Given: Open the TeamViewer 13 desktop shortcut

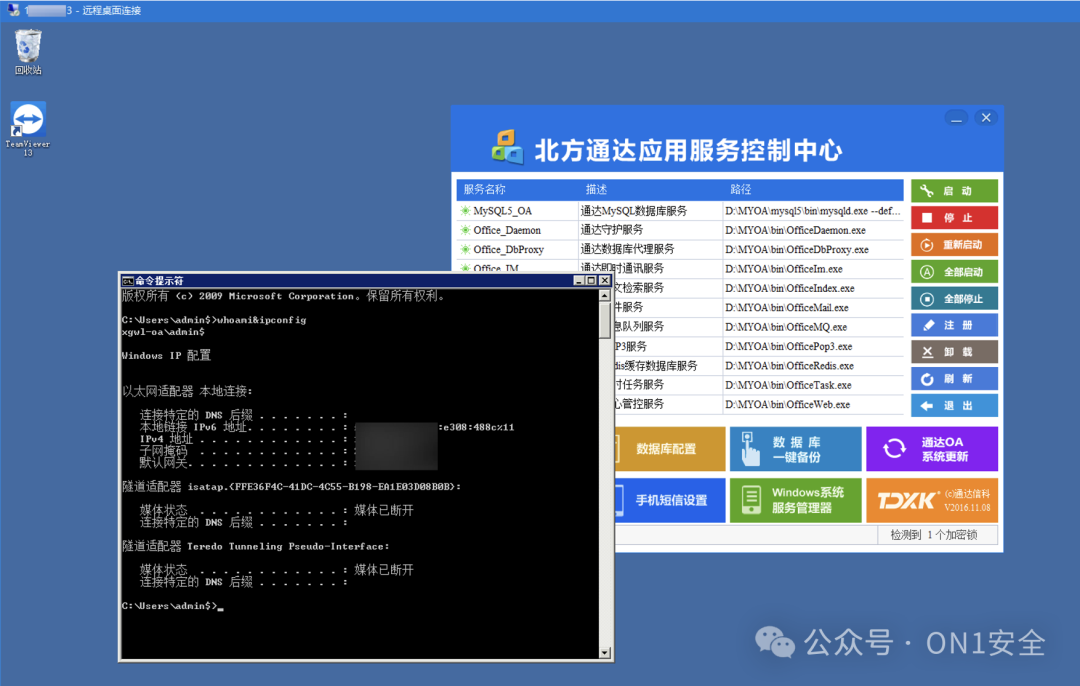Looking at the screenshot, I should (x=28, y=129).
